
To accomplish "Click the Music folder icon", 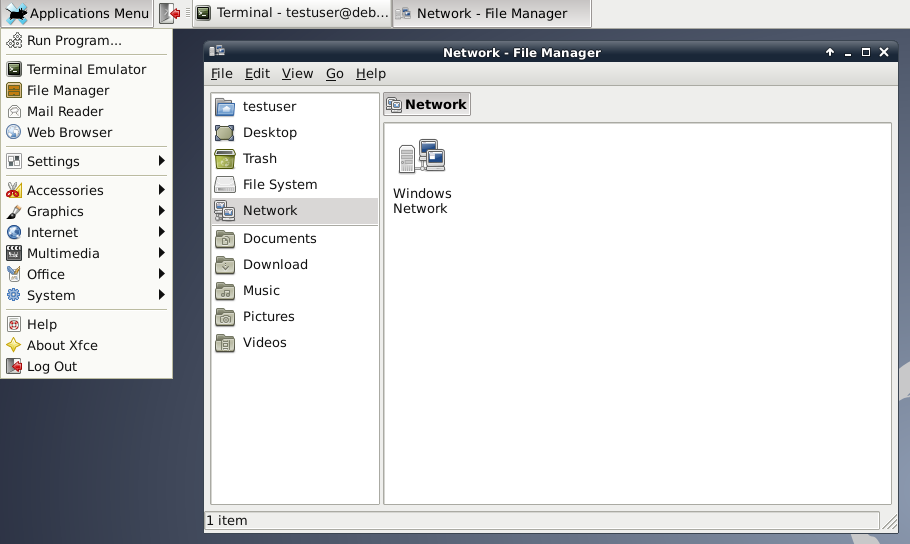I will [x=225, y=291].
